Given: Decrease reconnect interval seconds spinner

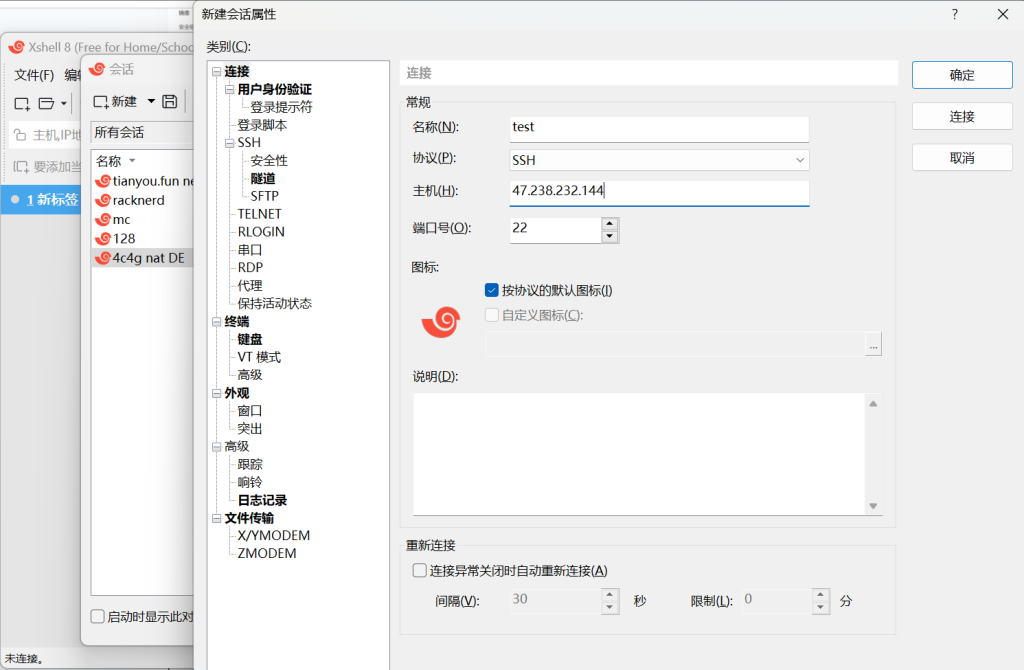Looking at the screenshot, I should coord(609,607).
